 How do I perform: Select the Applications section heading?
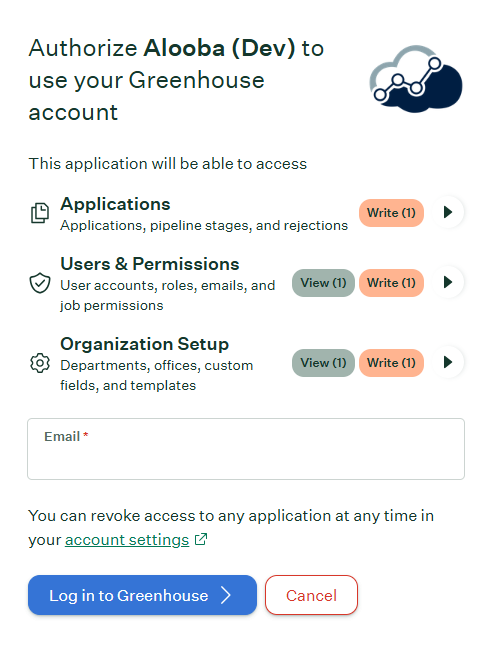115,204
